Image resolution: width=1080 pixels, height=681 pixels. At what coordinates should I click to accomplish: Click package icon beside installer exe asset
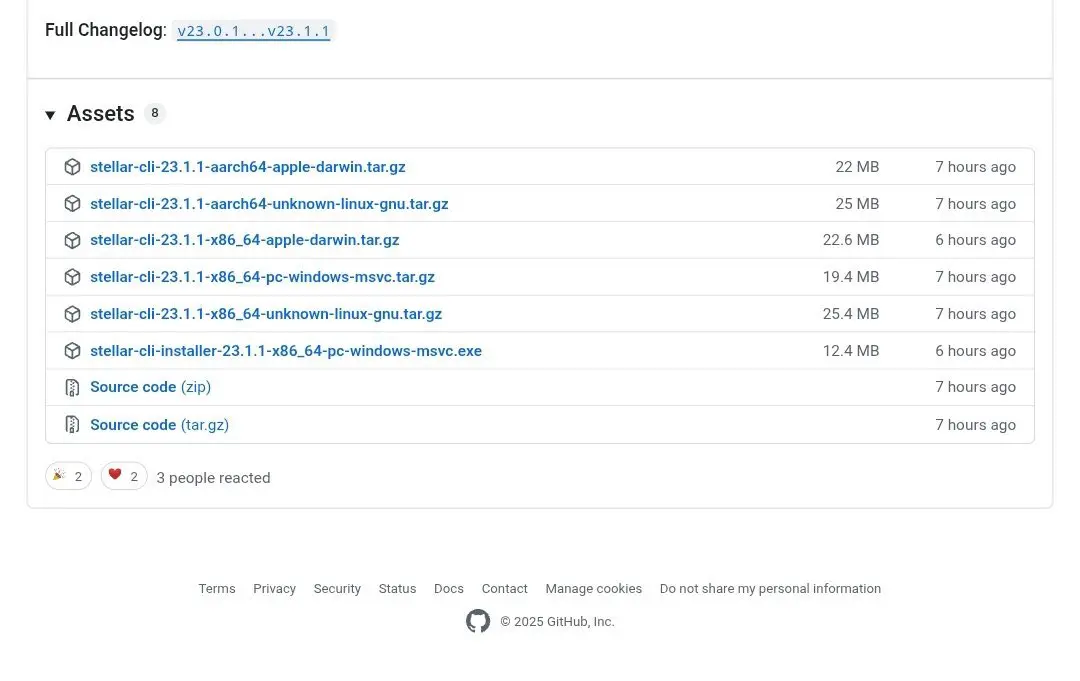72,350
